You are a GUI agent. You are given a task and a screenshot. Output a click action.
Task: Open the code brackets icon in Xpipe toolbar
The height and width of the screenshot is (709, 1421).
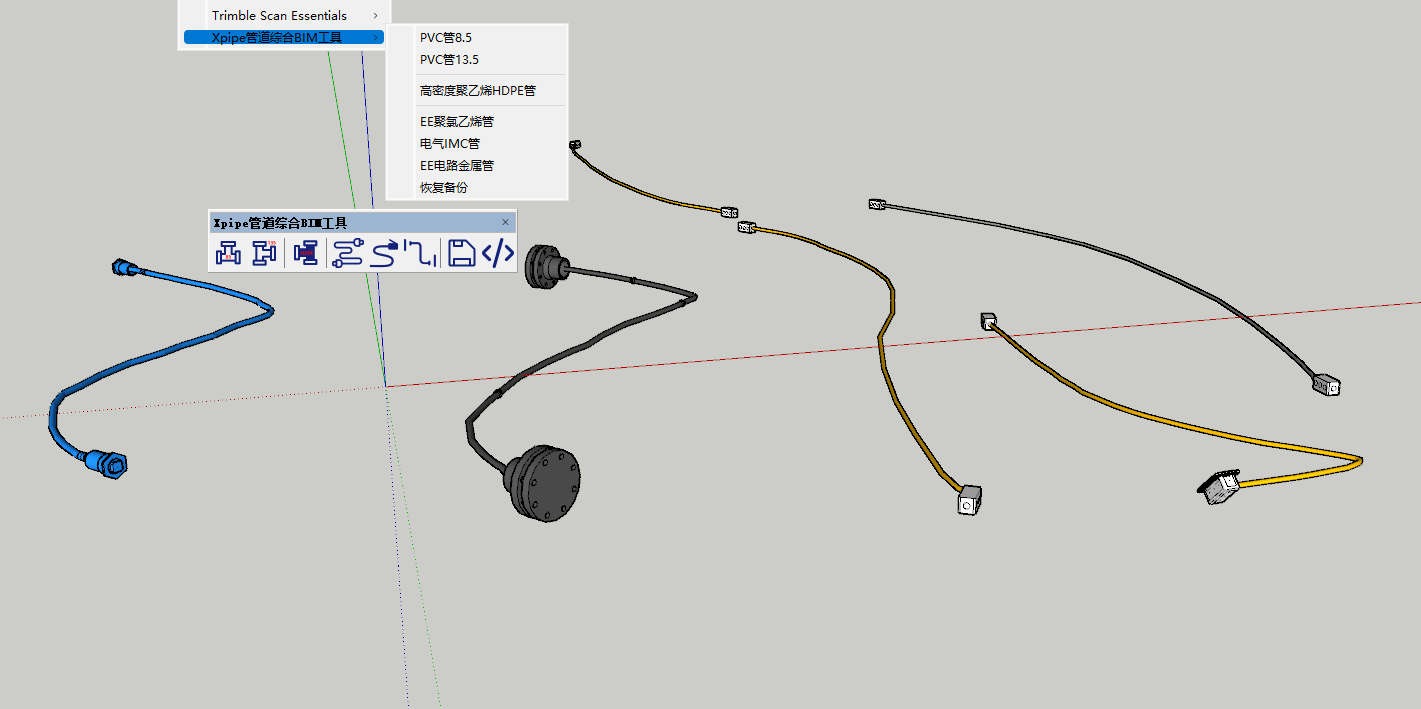(x=498, y=254)
